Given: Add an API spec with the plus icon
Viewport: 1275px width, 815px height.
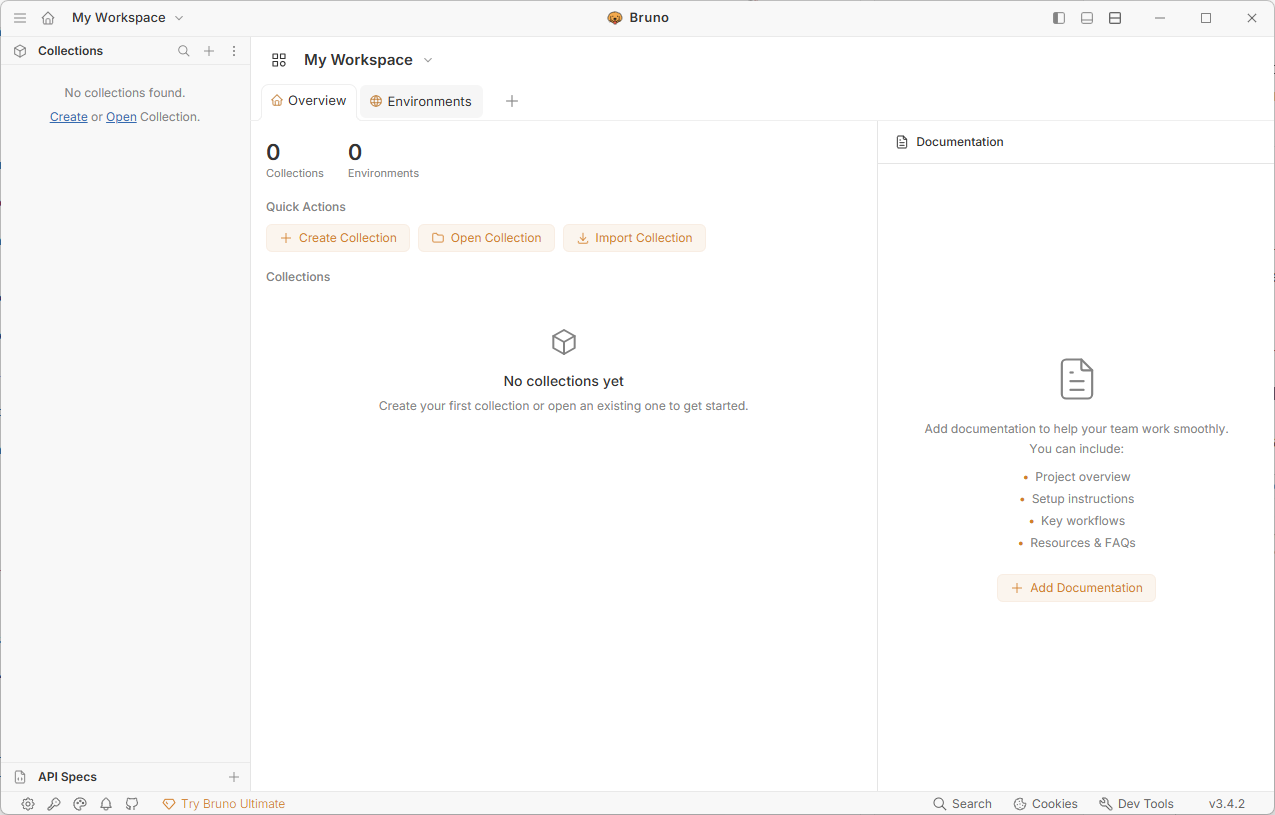Looking at the screenshot, I should pos(234,777).
